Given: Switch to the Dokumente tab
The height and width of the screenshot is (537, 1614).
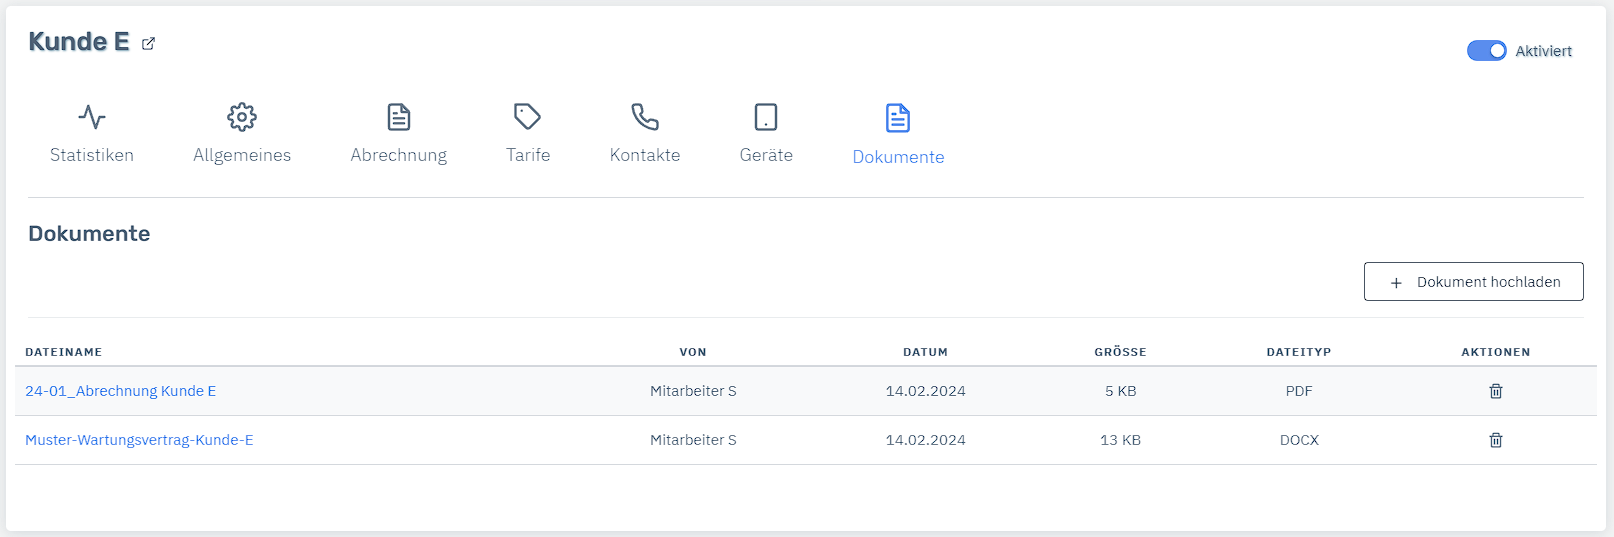Looking at the screenshot, I should [898, 157].
